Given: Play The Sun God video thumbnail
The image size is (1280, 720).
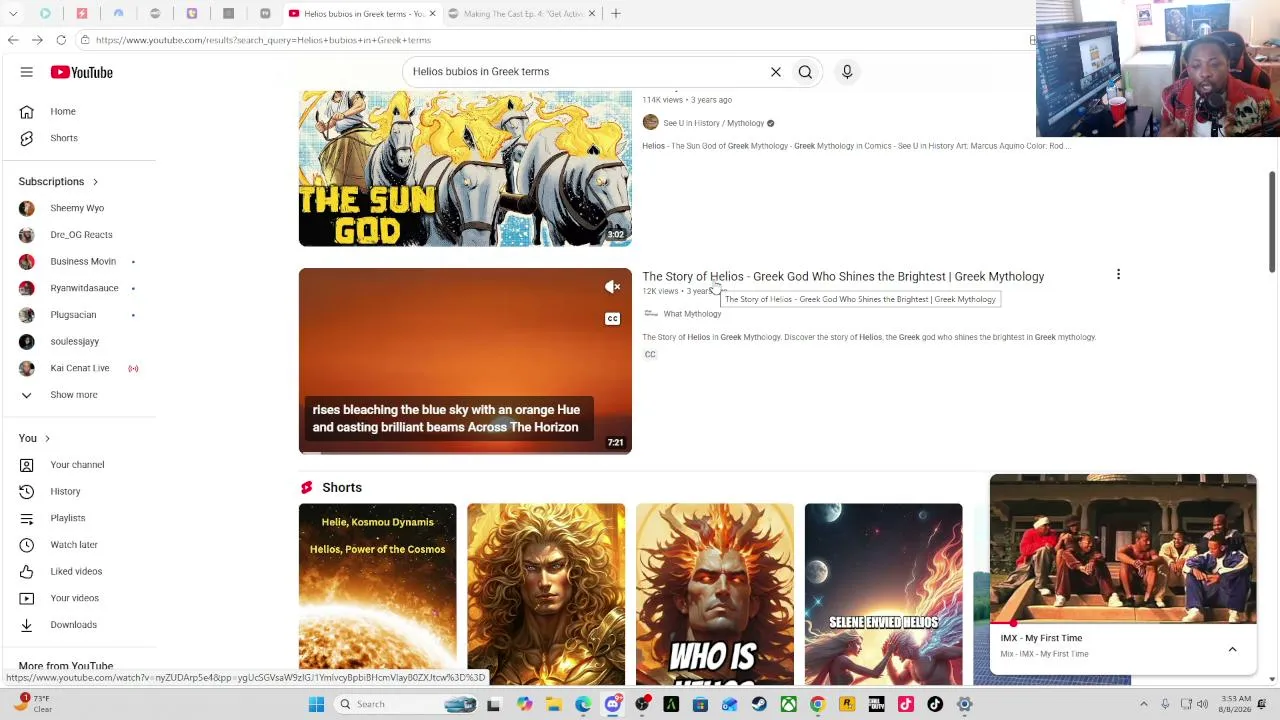Looking at the screenshot, I should pos(465,168).
